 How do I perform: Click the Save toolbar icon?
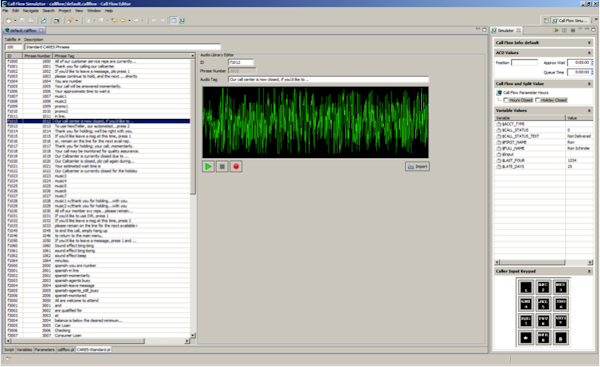(x=22, y=20)
